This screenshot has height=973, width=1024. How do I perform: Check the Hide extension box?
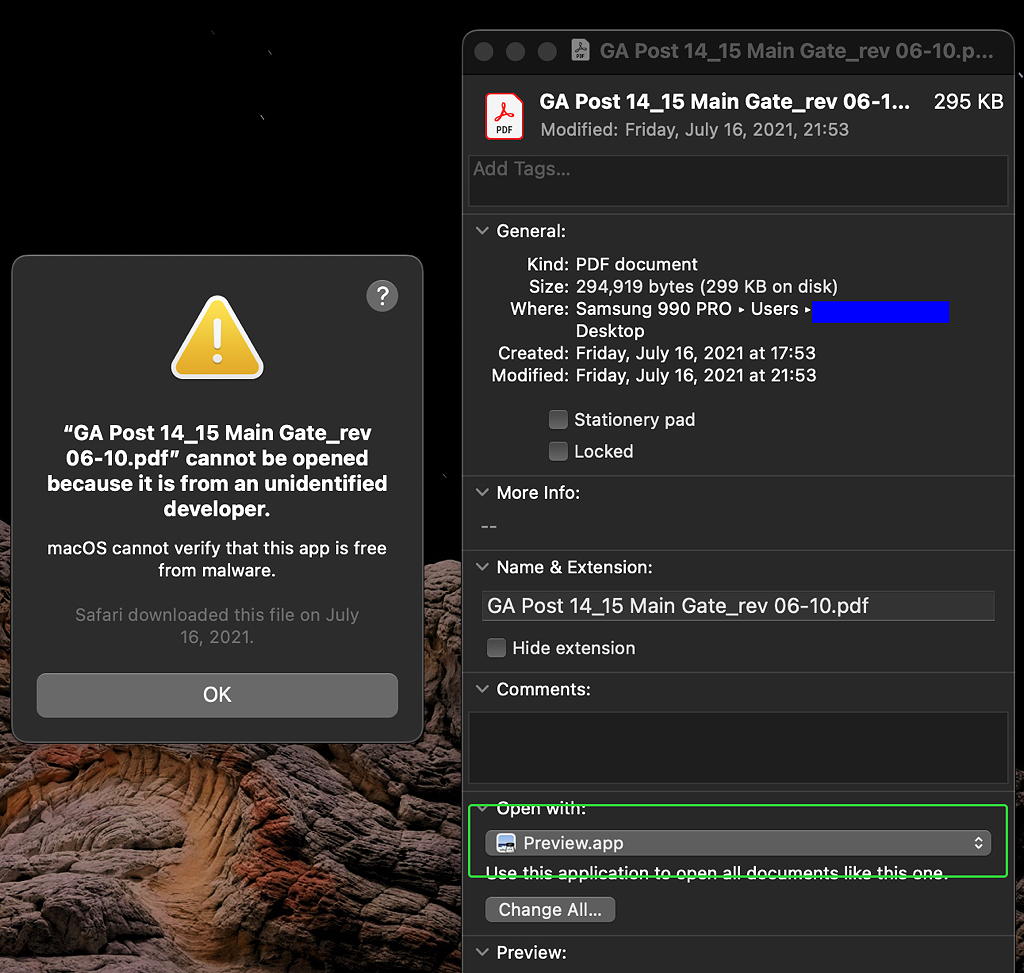(496, 648)
